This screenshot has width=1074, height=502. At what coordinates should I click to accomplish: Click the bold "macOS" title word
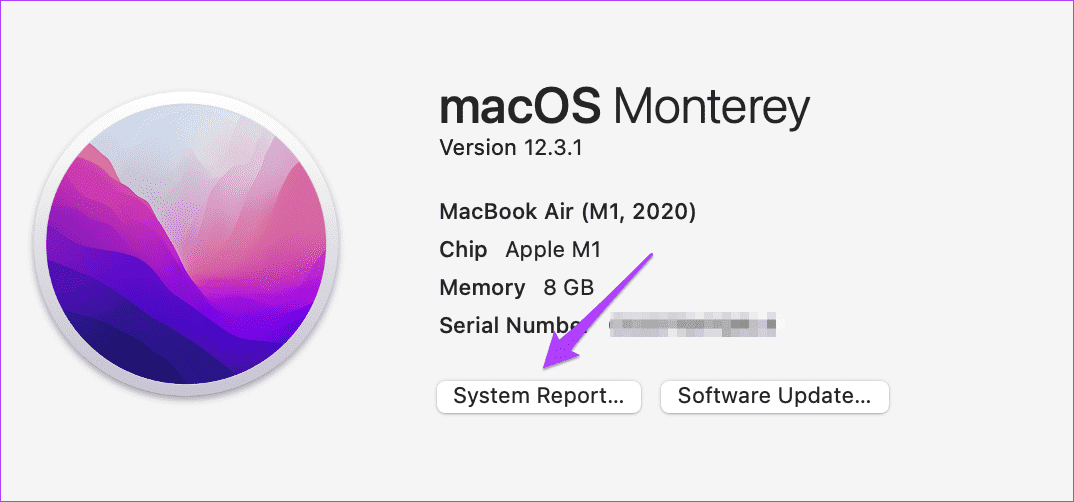[x=519, y=107]
